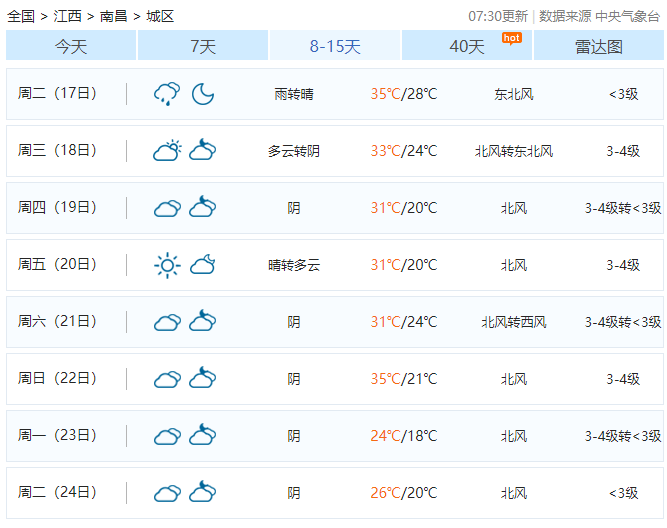Switch to the 雷达图 tab
The width and height of the screenshot is (667, 528).
pos(599,46)
